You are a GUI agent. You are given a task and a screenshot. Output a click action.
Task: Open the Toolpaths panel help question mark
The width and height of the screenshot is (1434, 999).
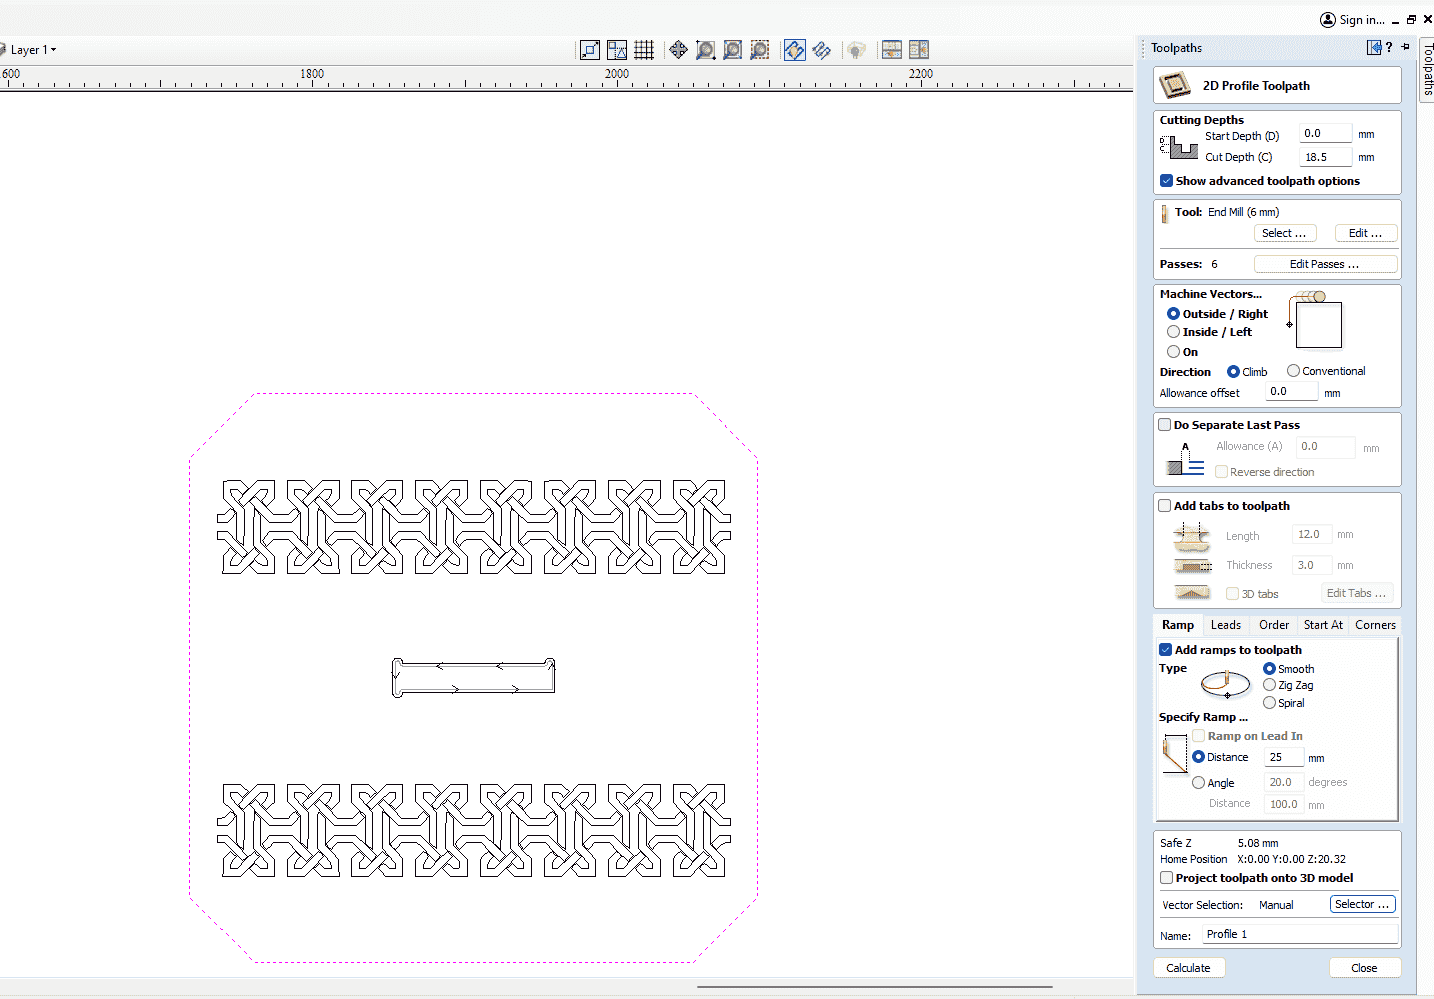[1389, 47]
